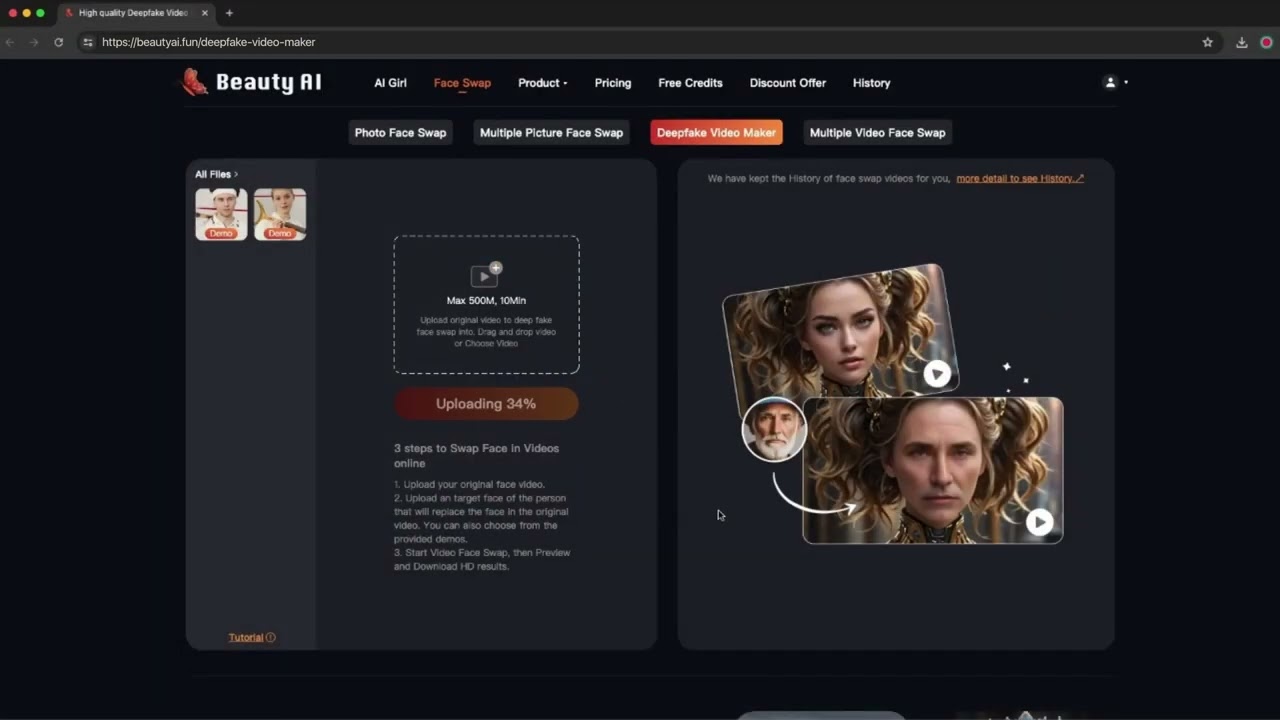Click the info icon beside Tutorial

pos(271,638)
